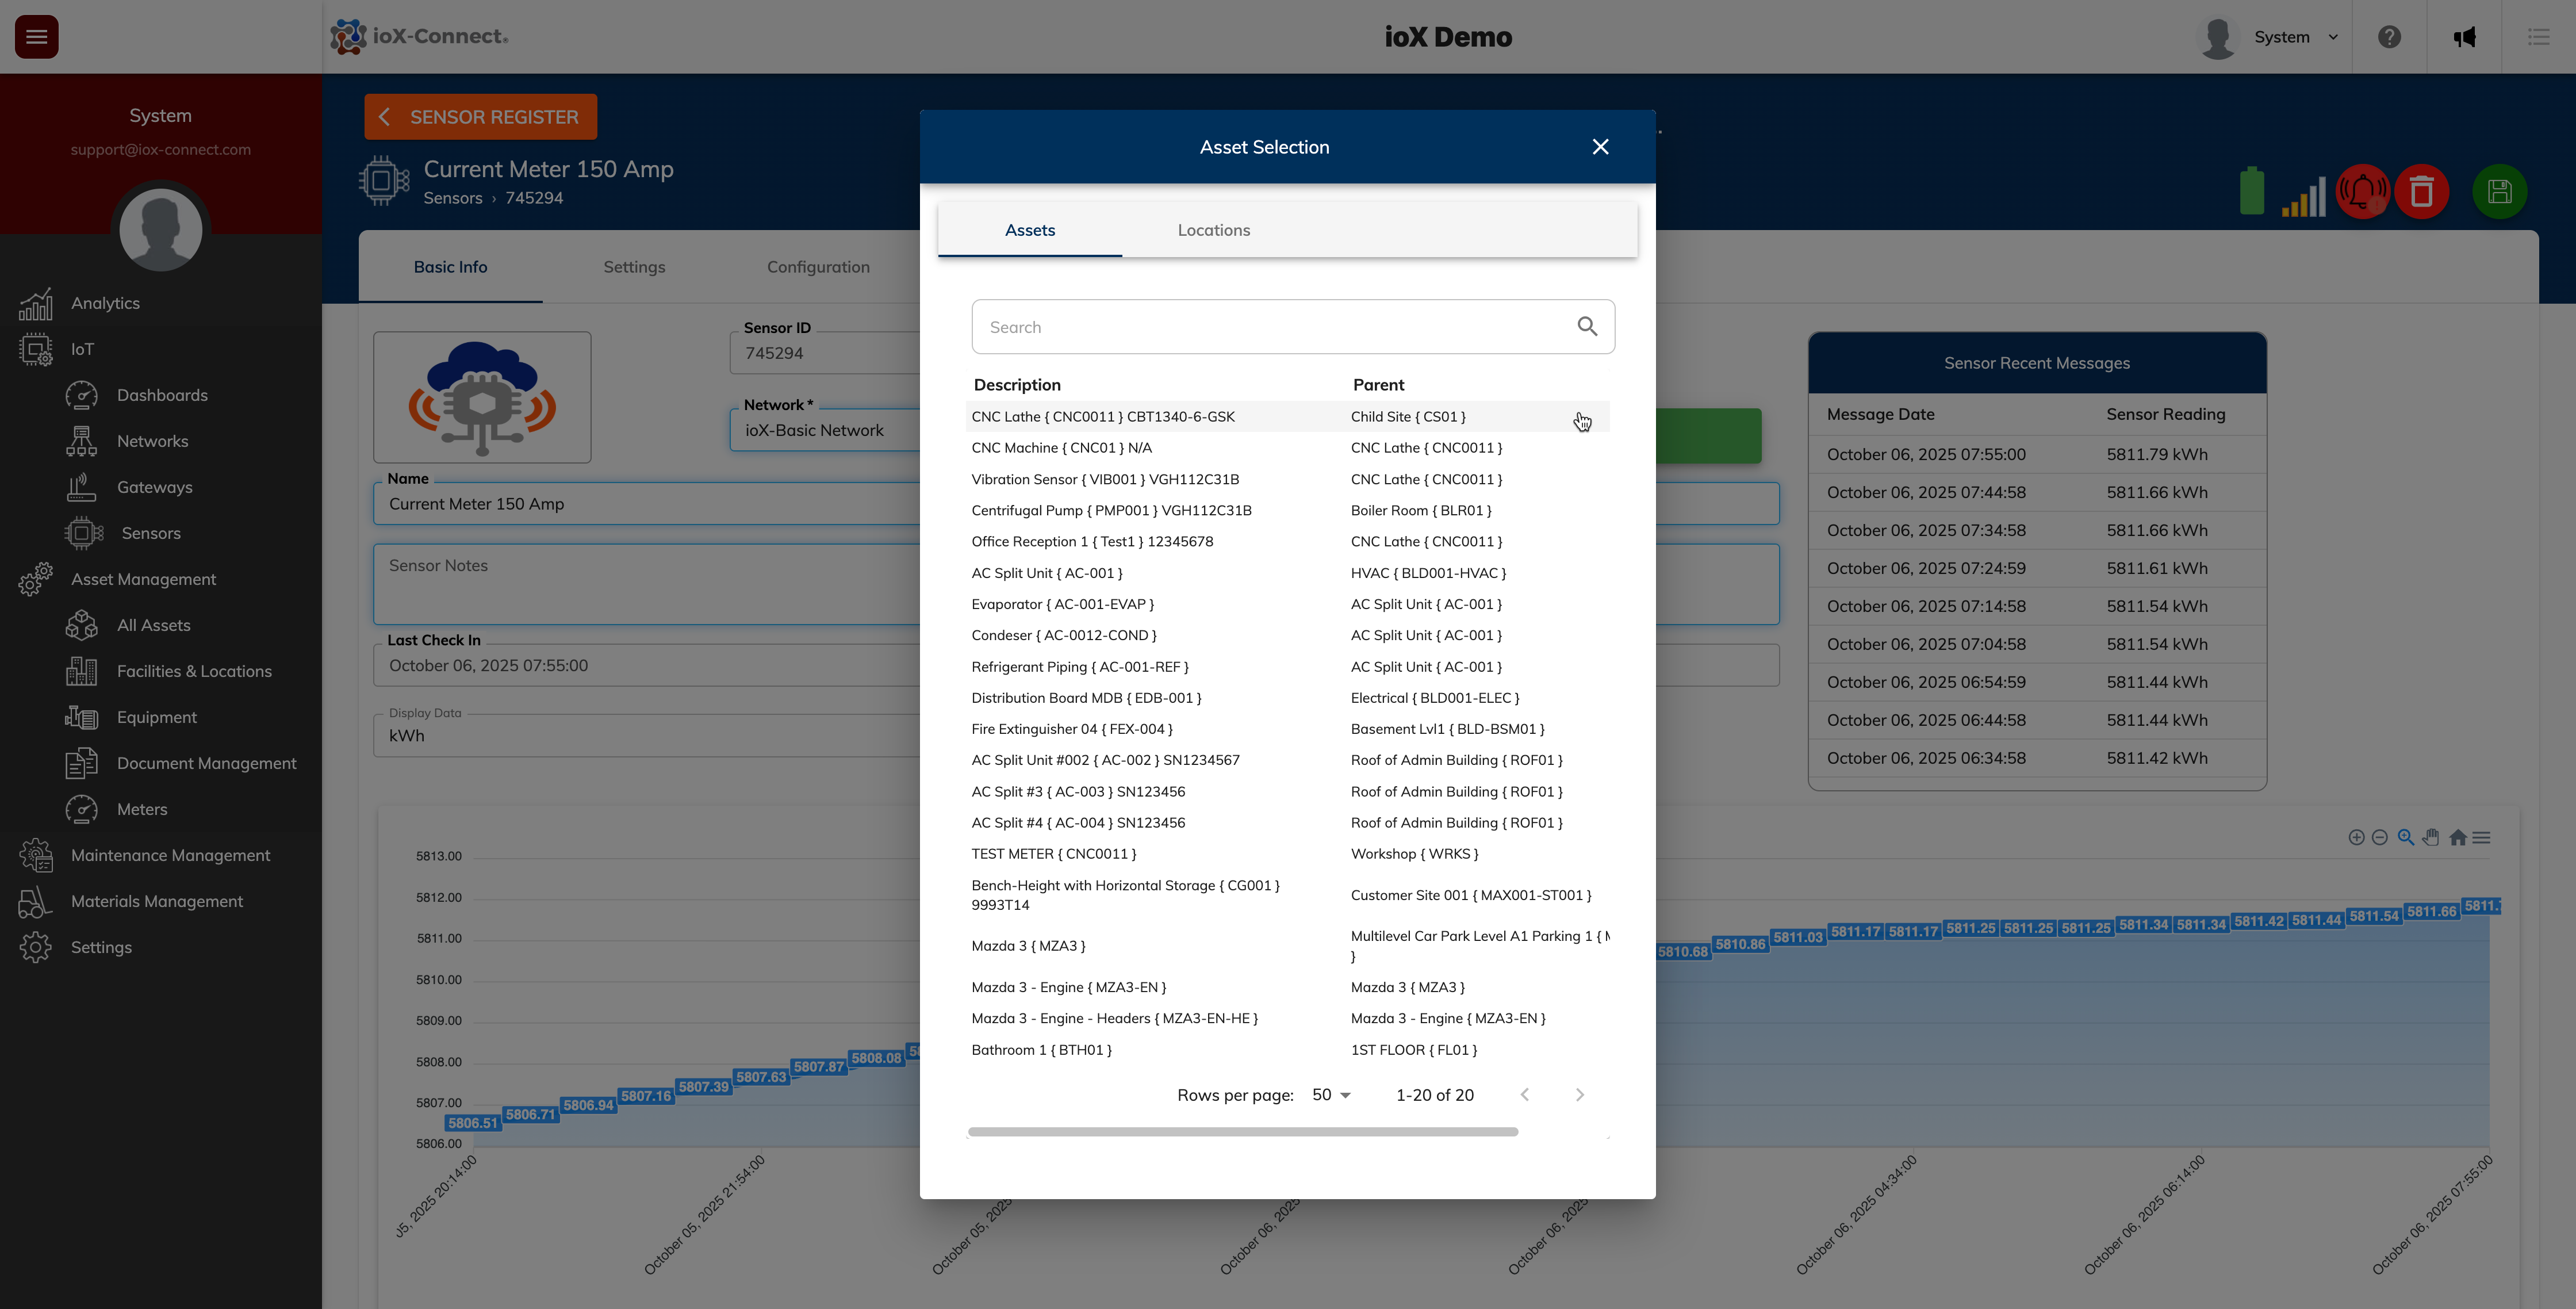
Task: Open the Configuration tab
Action: click(x=818, y=266)
